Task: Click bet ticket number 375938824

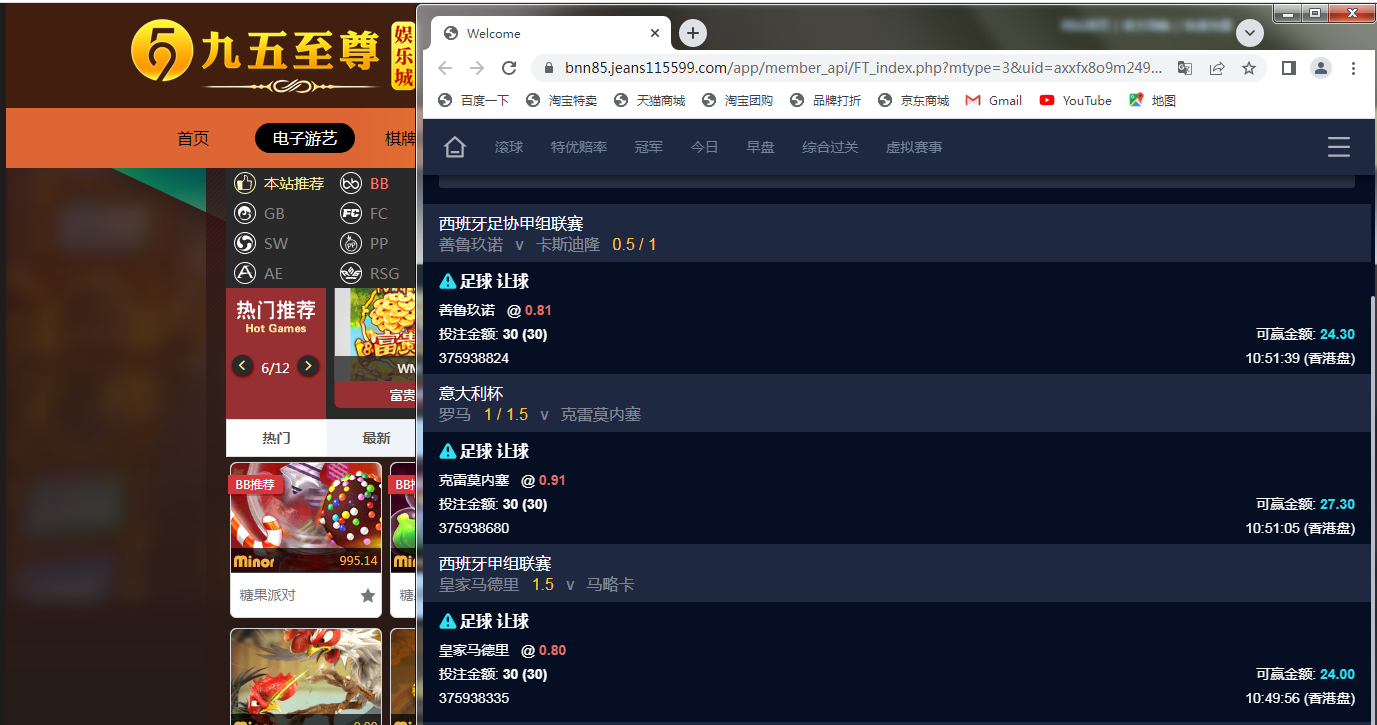Action: (474, 358)
